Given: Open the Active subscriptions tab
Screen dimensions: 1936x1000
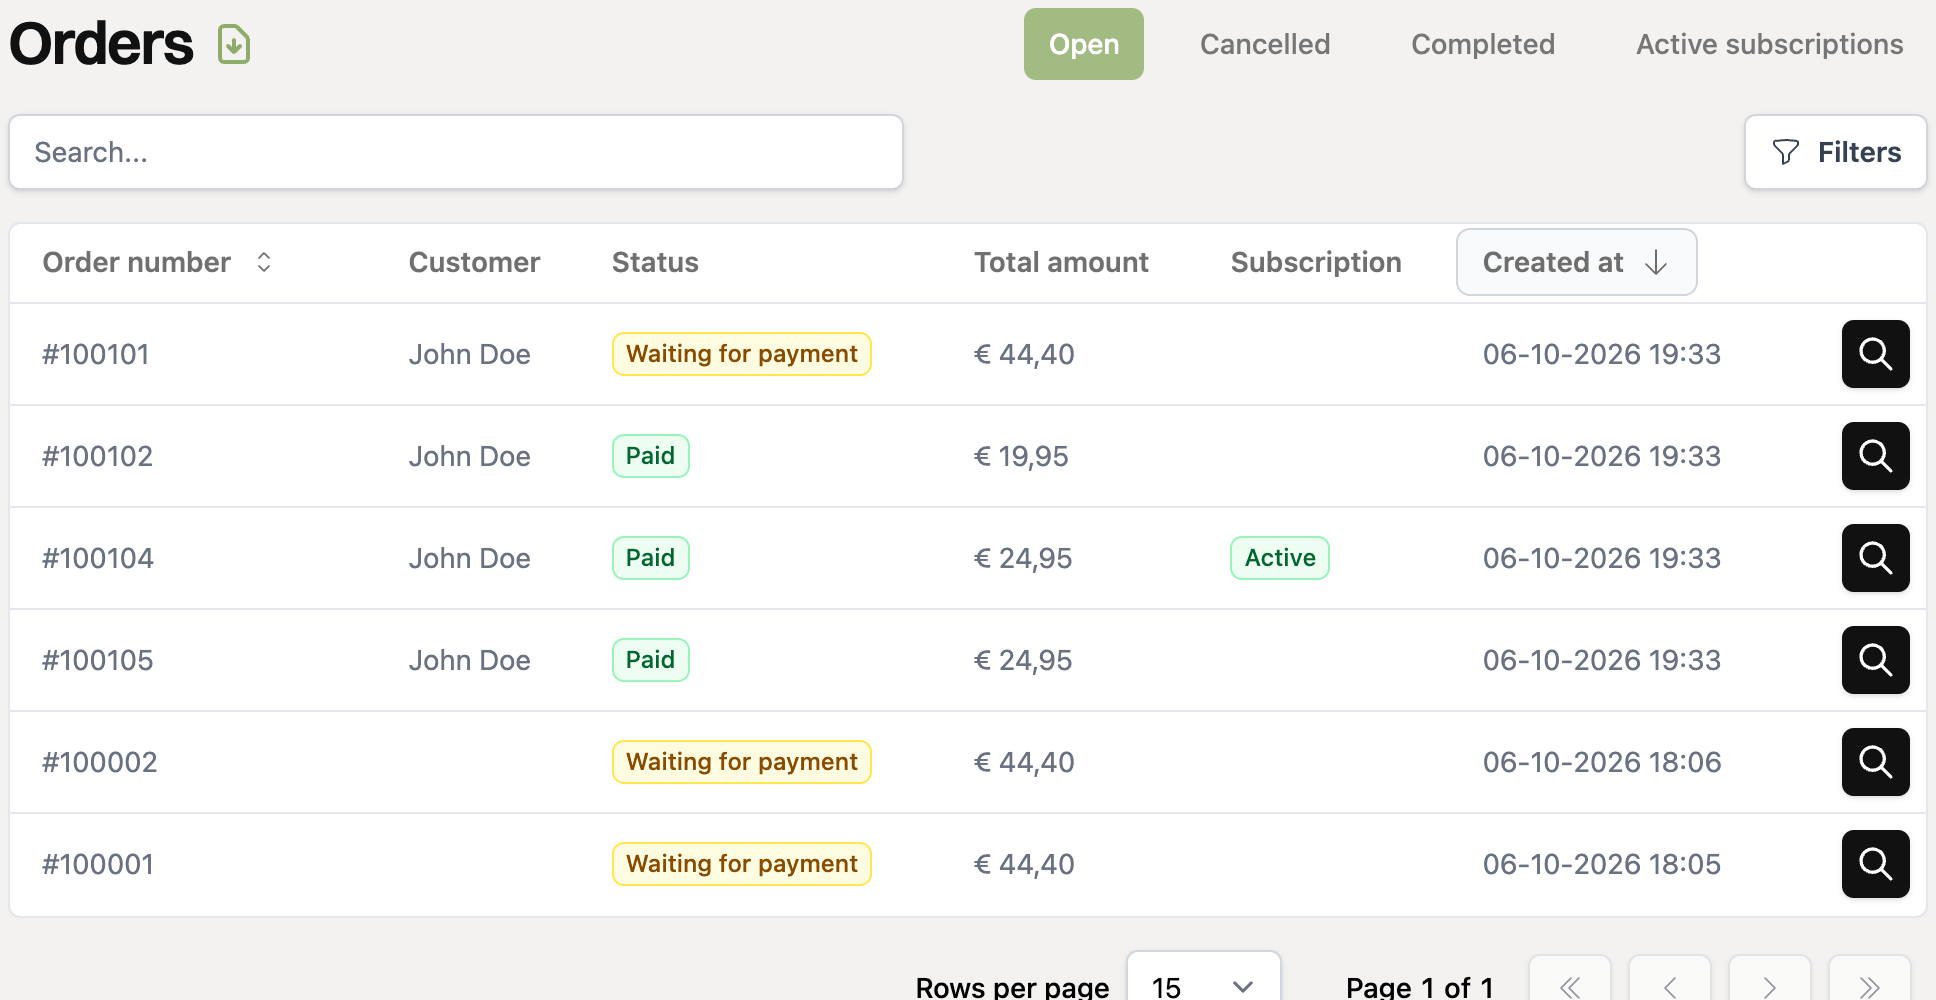Looking at the screenshot, I should (1769, 44).
